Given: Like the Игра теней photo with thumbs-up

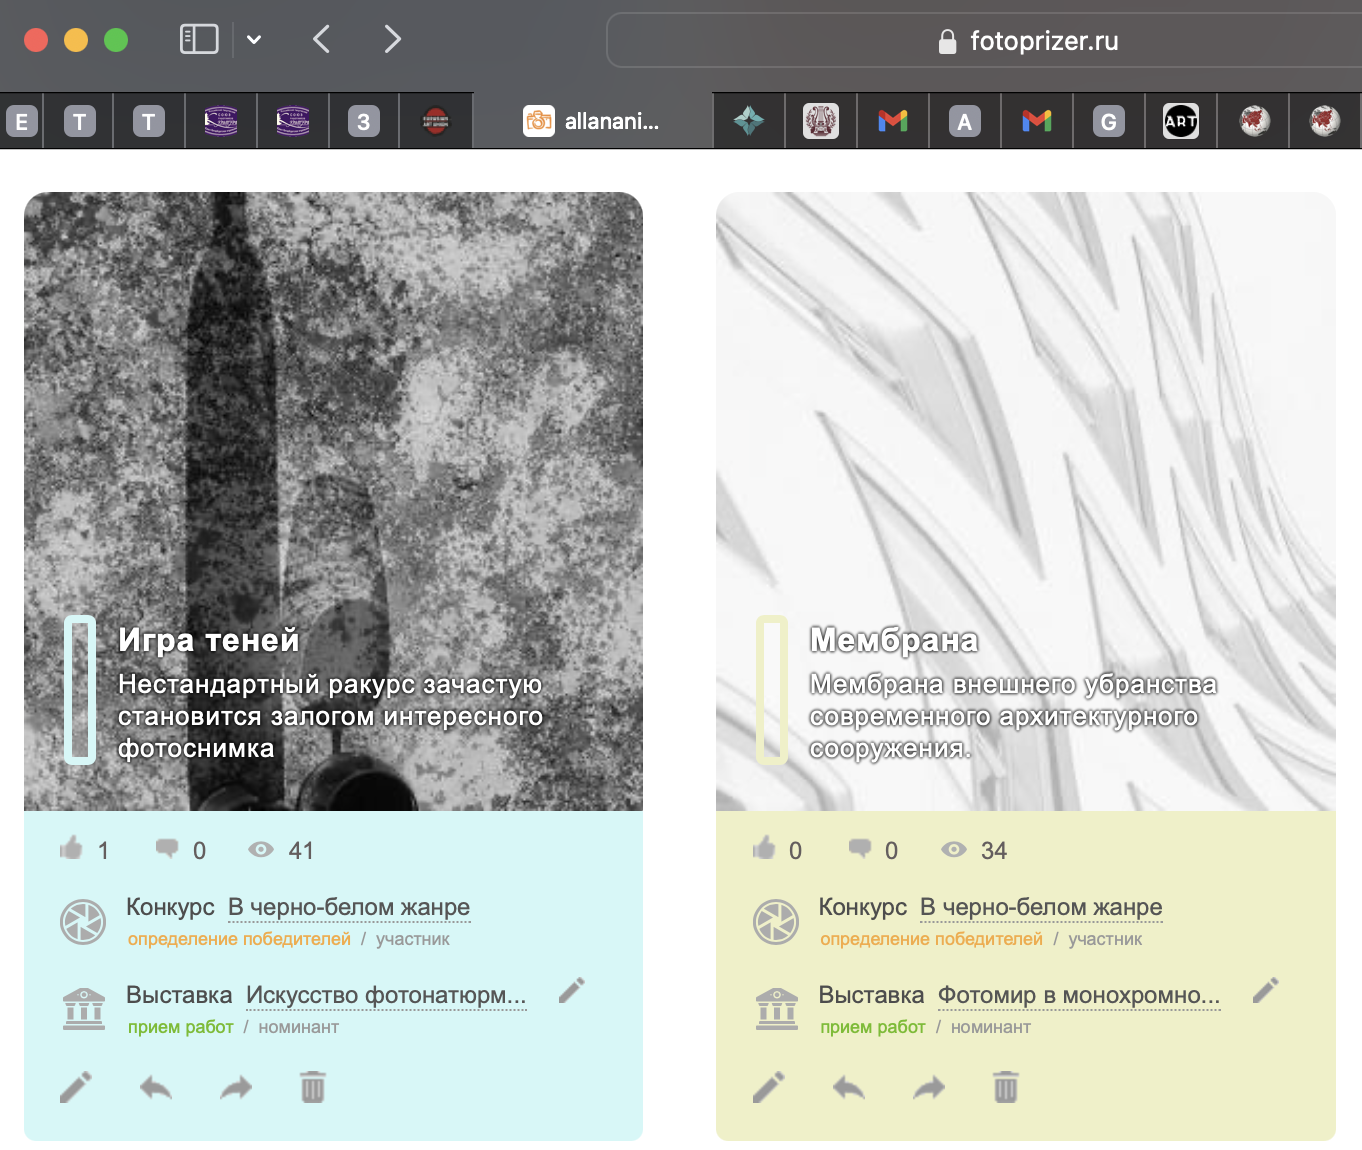Looking at the screenshot, I should point(71,849).
